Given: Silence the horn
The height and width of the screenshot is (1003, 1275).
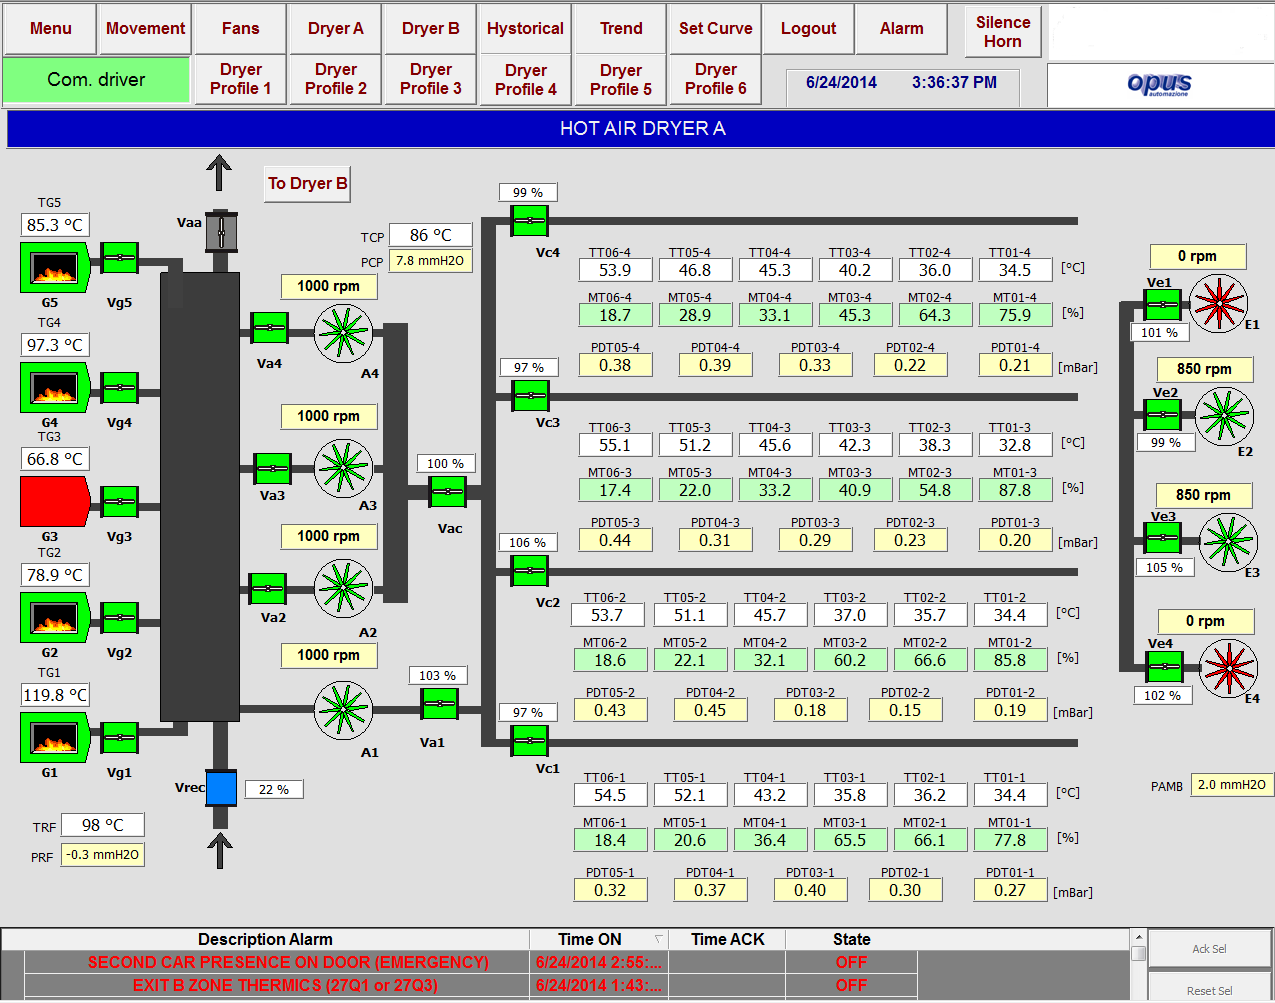Looking at the screenshot, I should pos(1003,32).
